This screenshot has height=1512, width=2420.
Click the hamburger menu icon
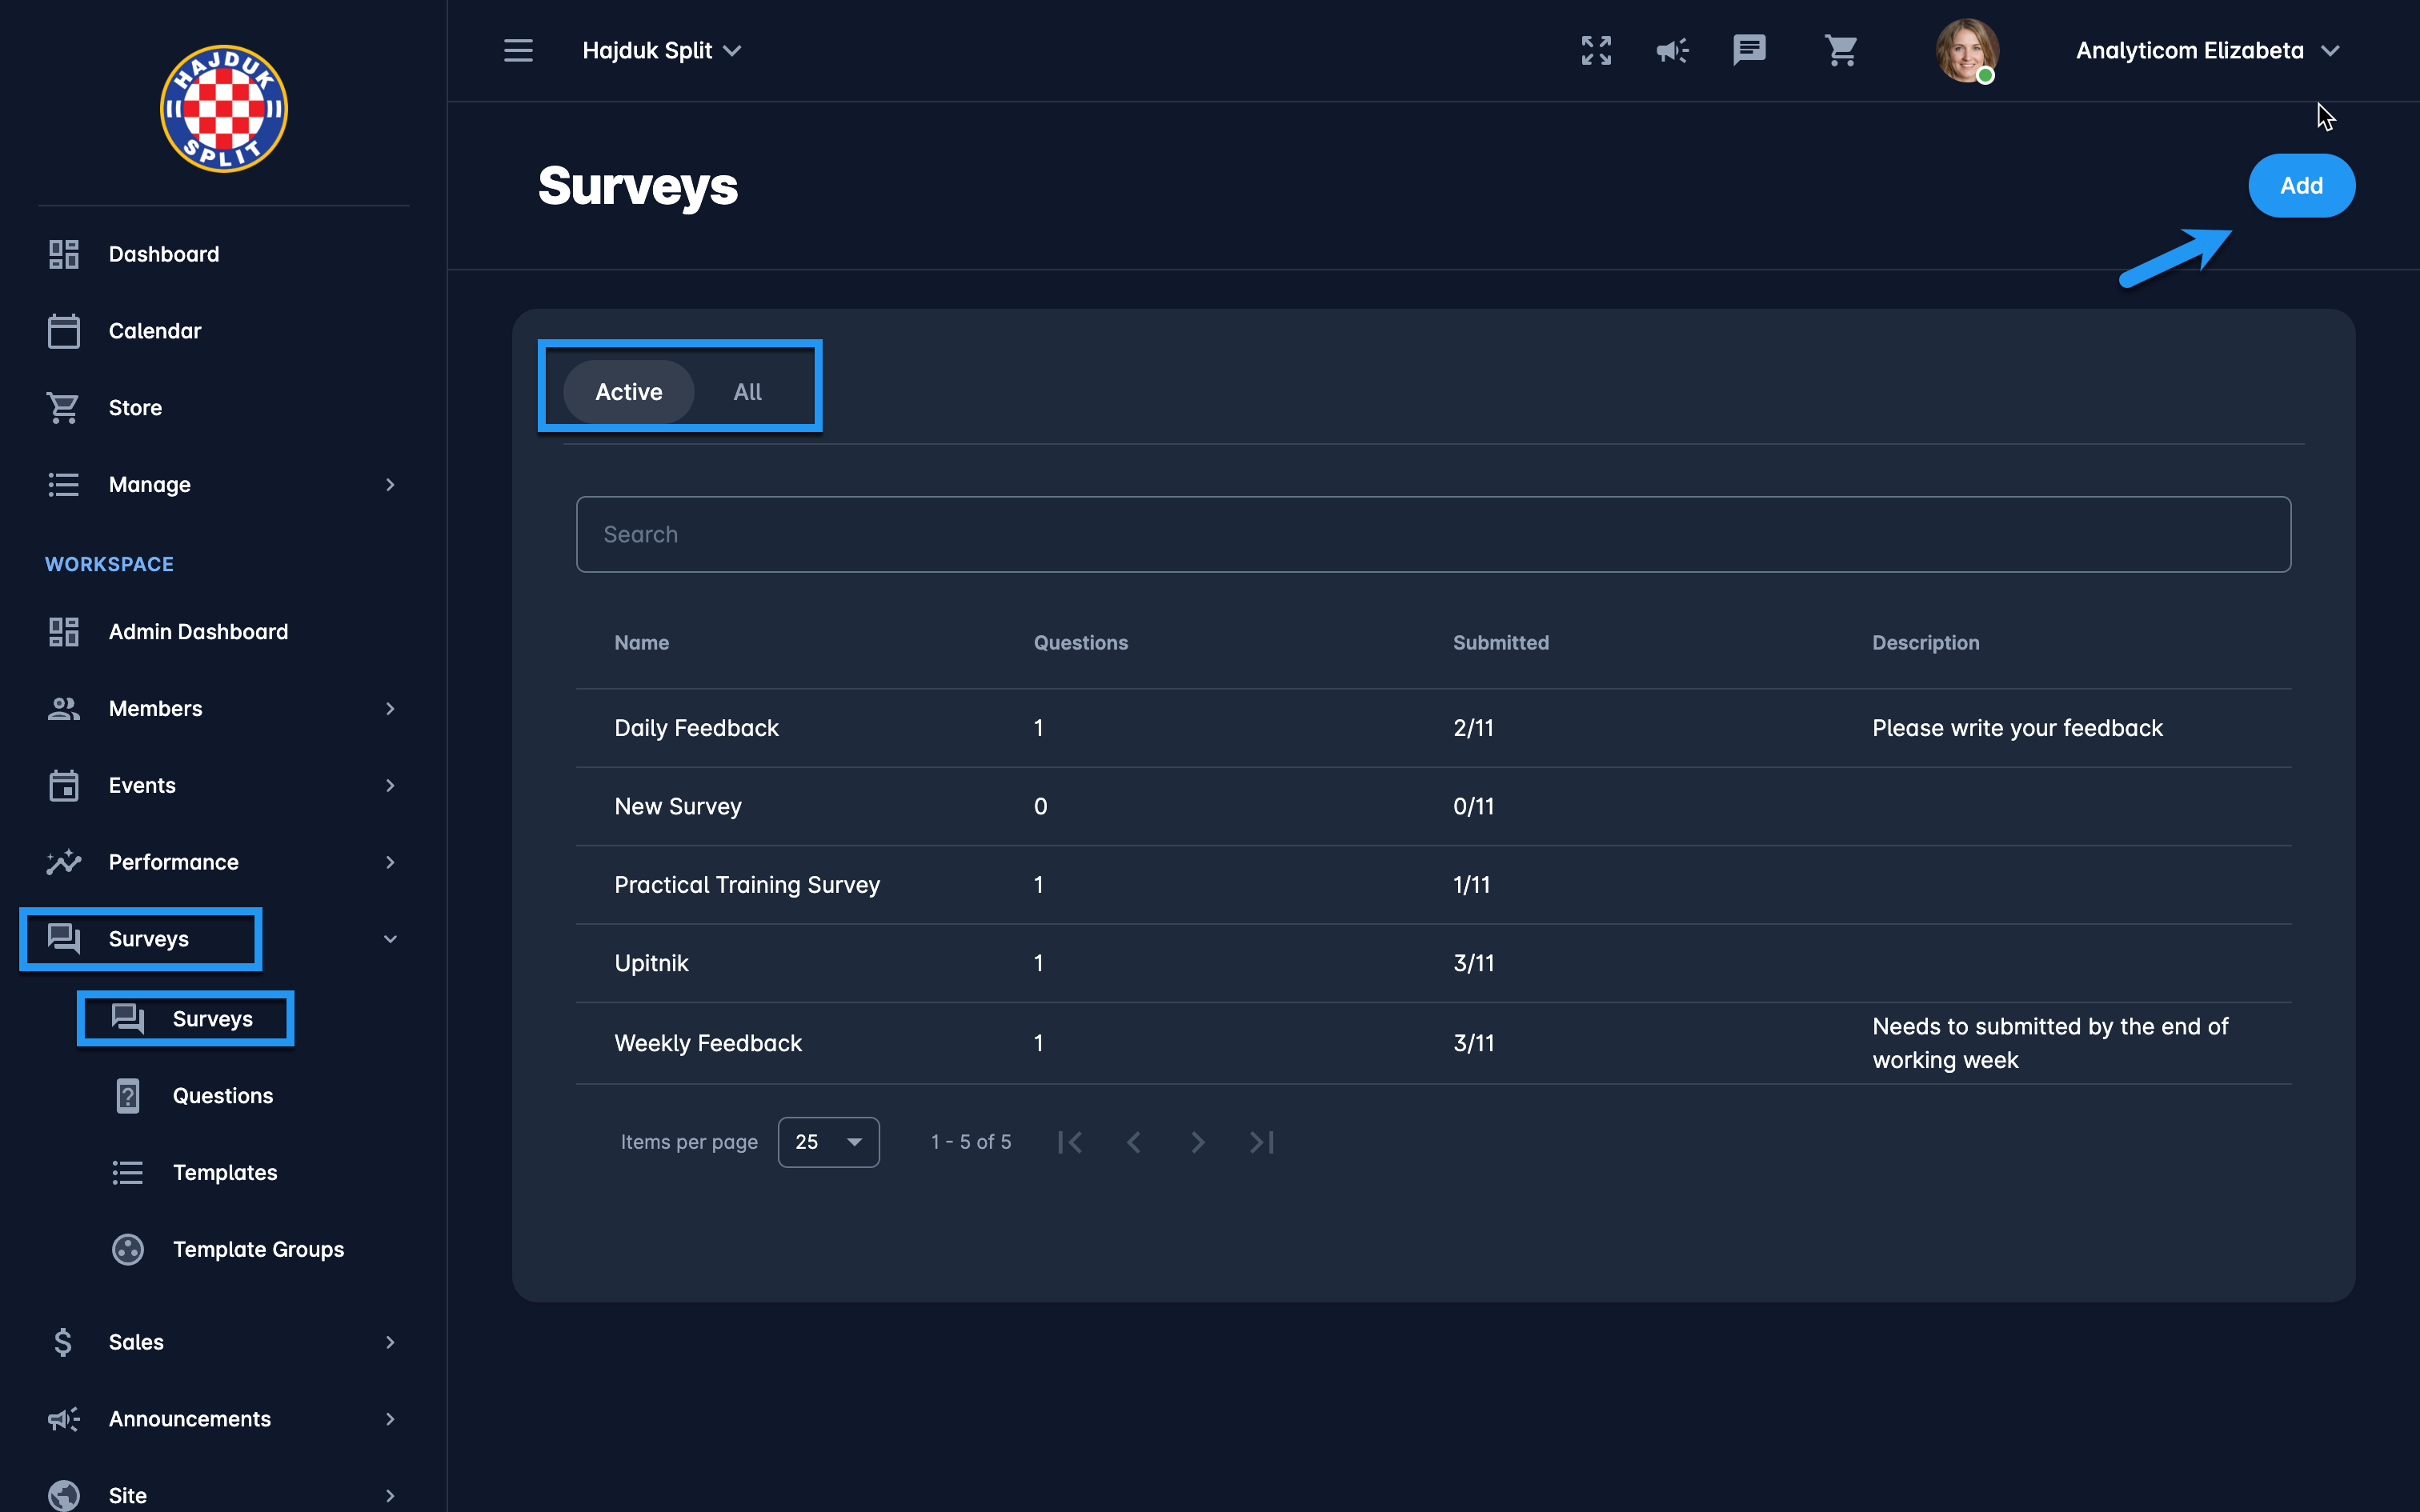point(518,50)
